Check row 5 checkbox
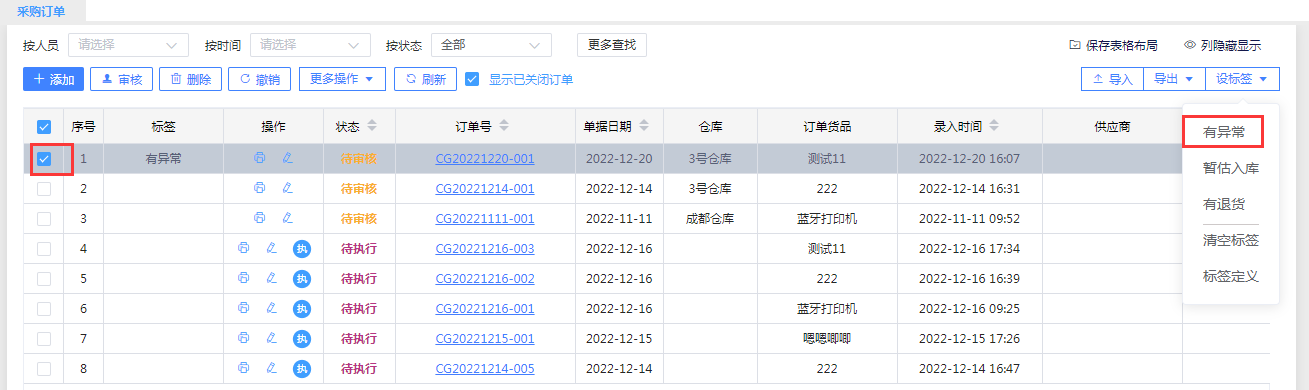Image resolution: width=1309 pixels, height=390 pixels. (44, 278)
